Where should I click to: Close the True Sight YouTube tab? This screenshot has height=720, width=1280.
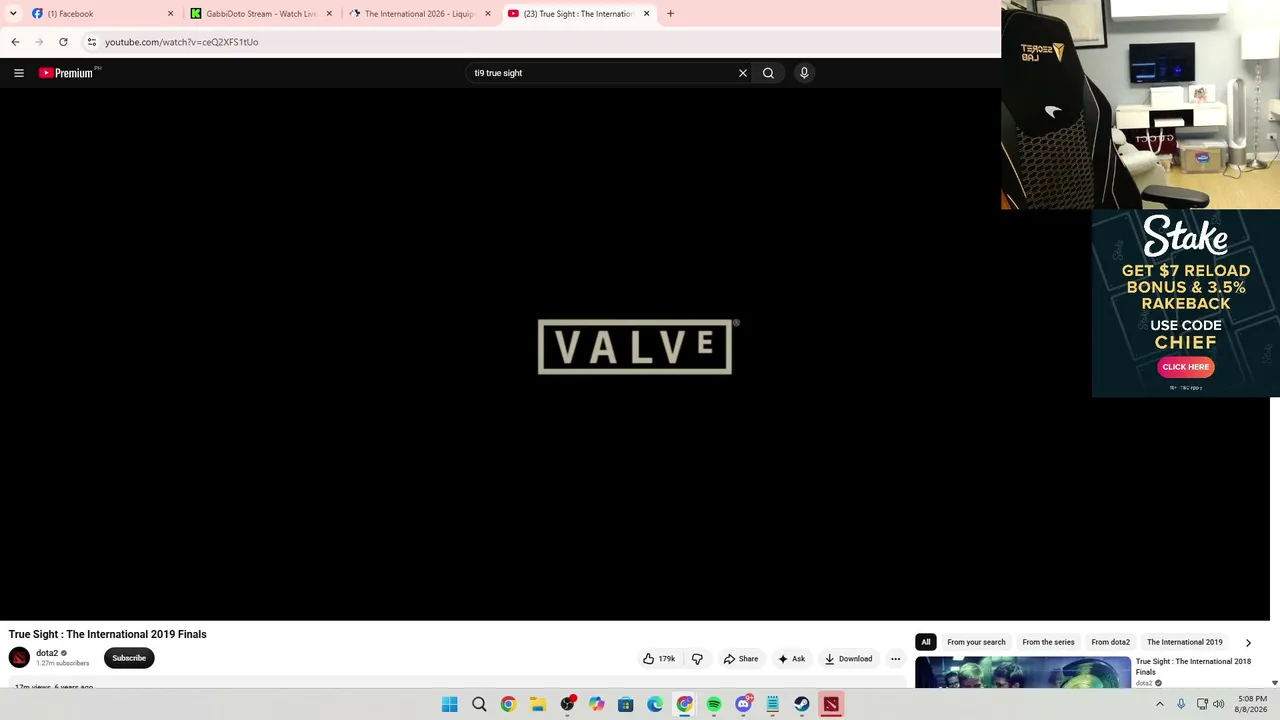coord(646,14)
